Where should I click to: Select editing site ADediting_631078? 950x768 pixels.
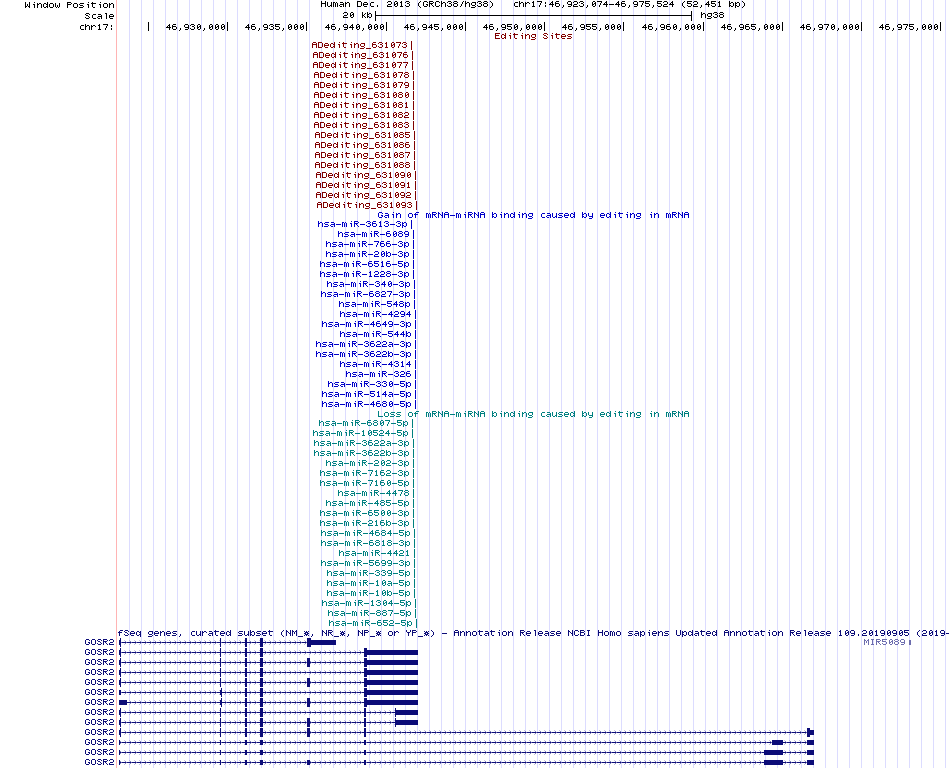coord(362,75)
